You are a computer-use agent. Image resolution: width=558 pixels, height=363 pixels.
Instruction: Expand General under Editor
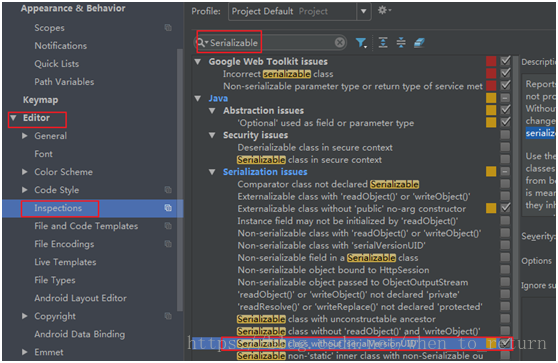(25, 136)
